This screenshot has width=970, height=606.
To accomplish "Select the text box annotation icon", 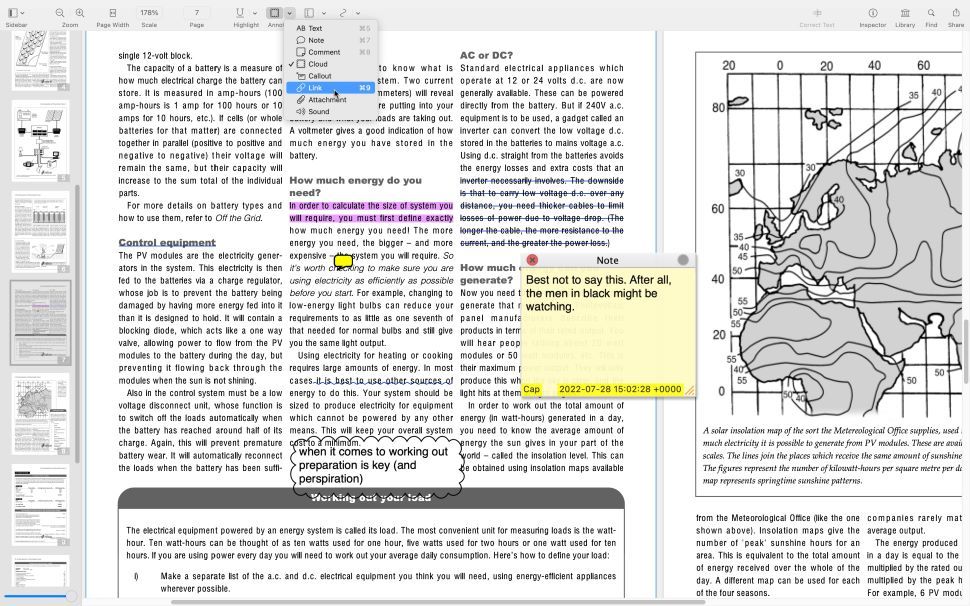I will pyautogui.click(x=308, y=10).
